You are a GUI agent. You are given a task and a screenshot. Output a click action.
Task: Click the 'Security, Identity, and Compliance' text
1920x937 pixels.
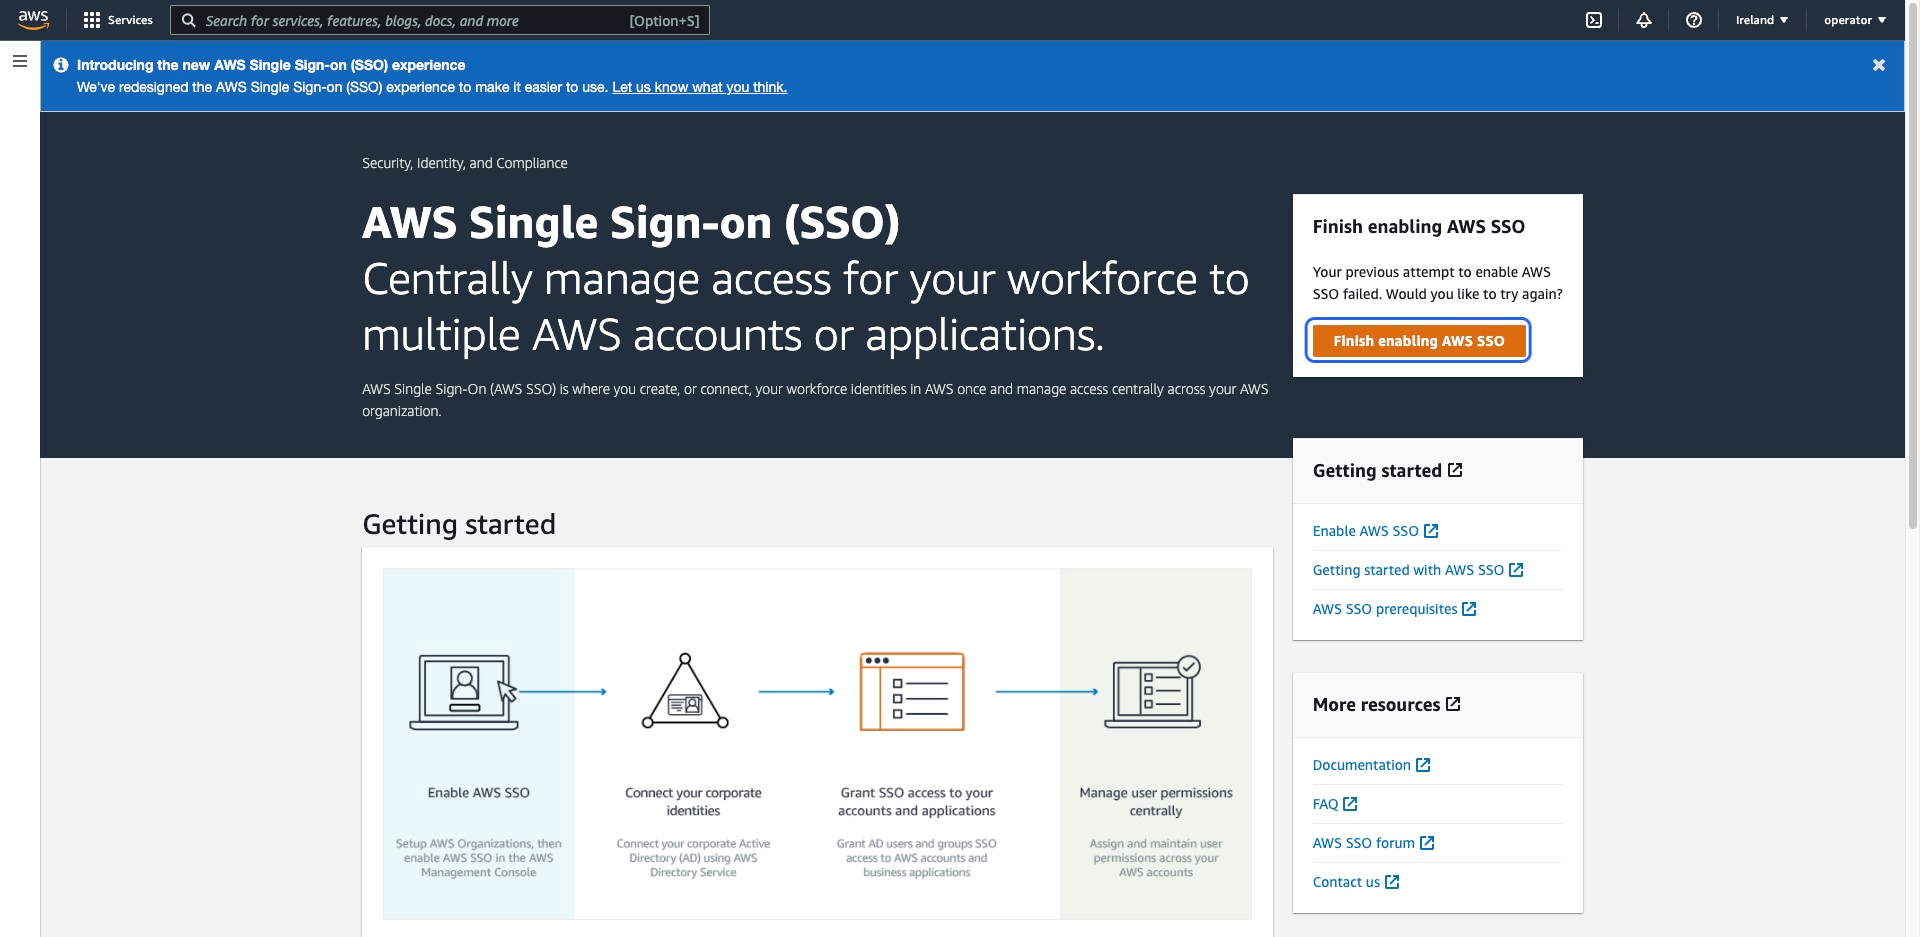tap(464, 163)
